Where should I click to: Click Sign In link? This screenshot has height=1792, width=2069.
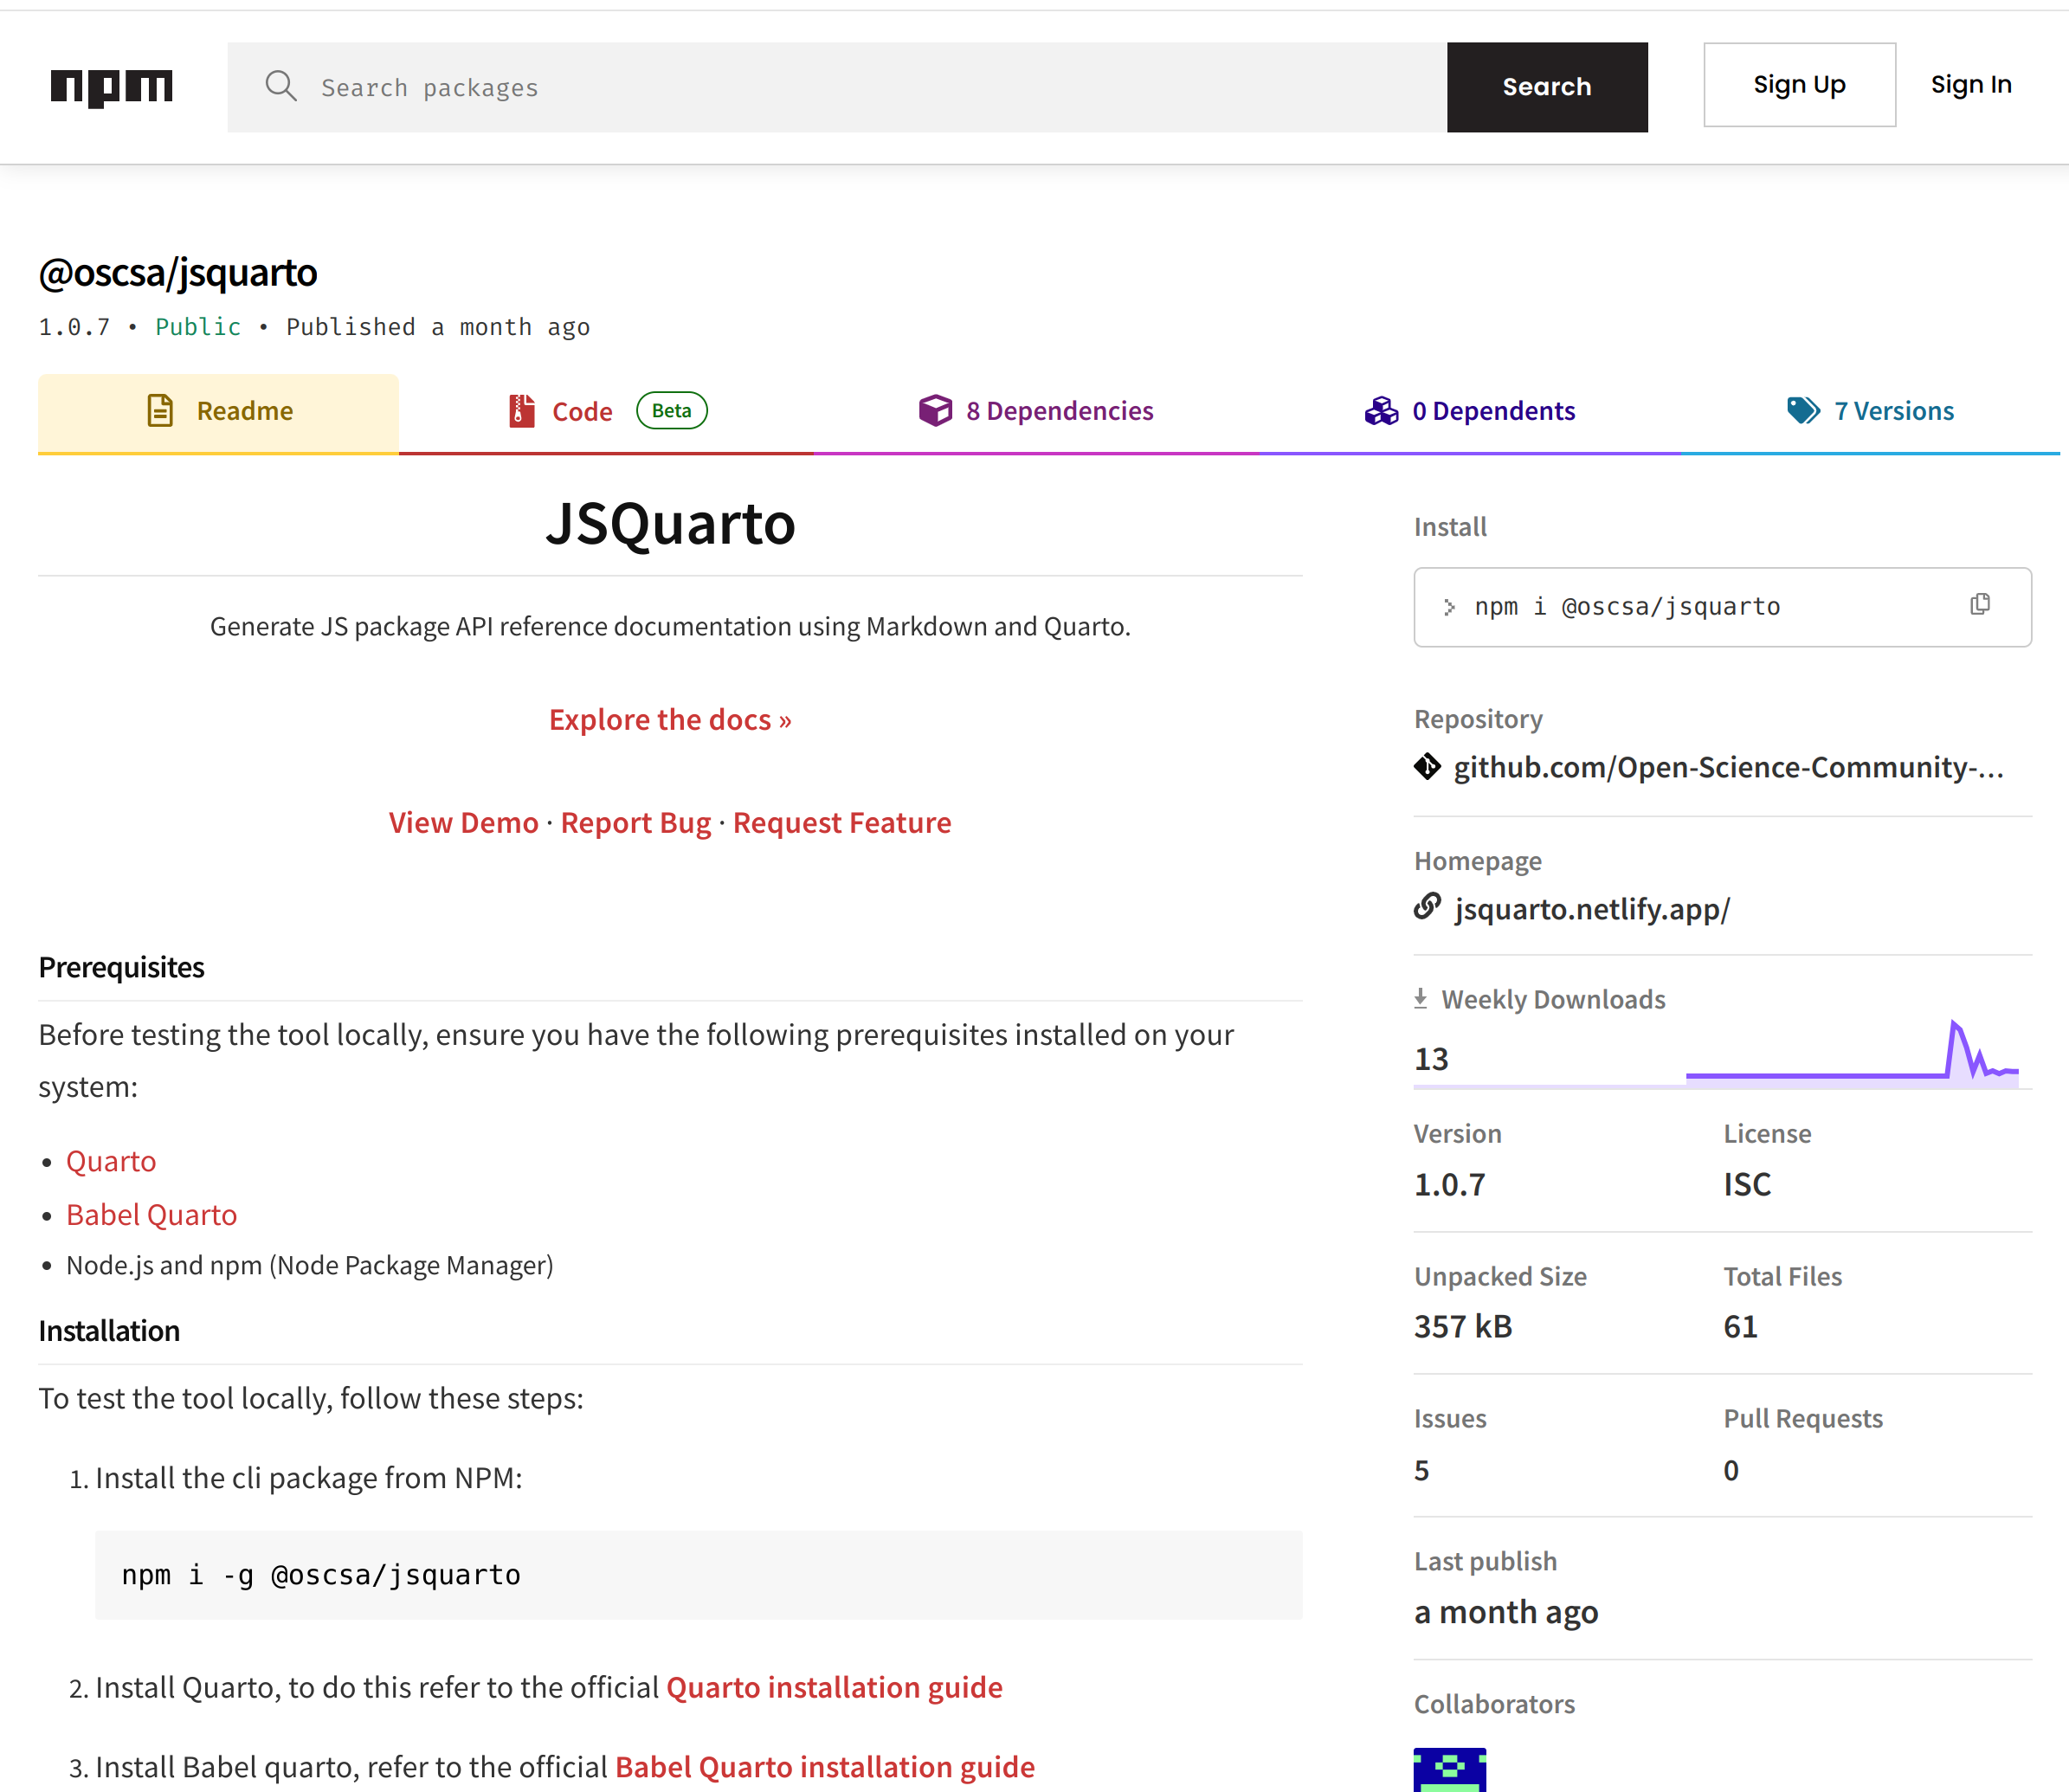(x=1970, y=85)
